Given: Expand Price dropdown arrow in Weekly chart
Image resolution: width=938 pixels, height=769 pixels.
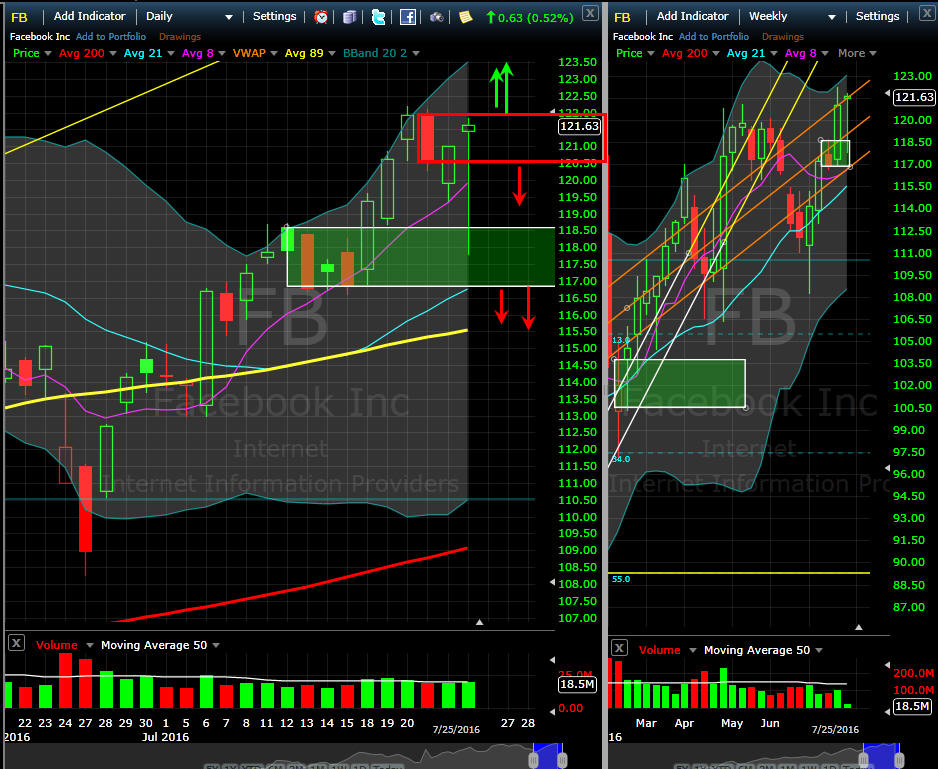Looking at the screenshot, I should pyautogui.click(x=650, y=53).
